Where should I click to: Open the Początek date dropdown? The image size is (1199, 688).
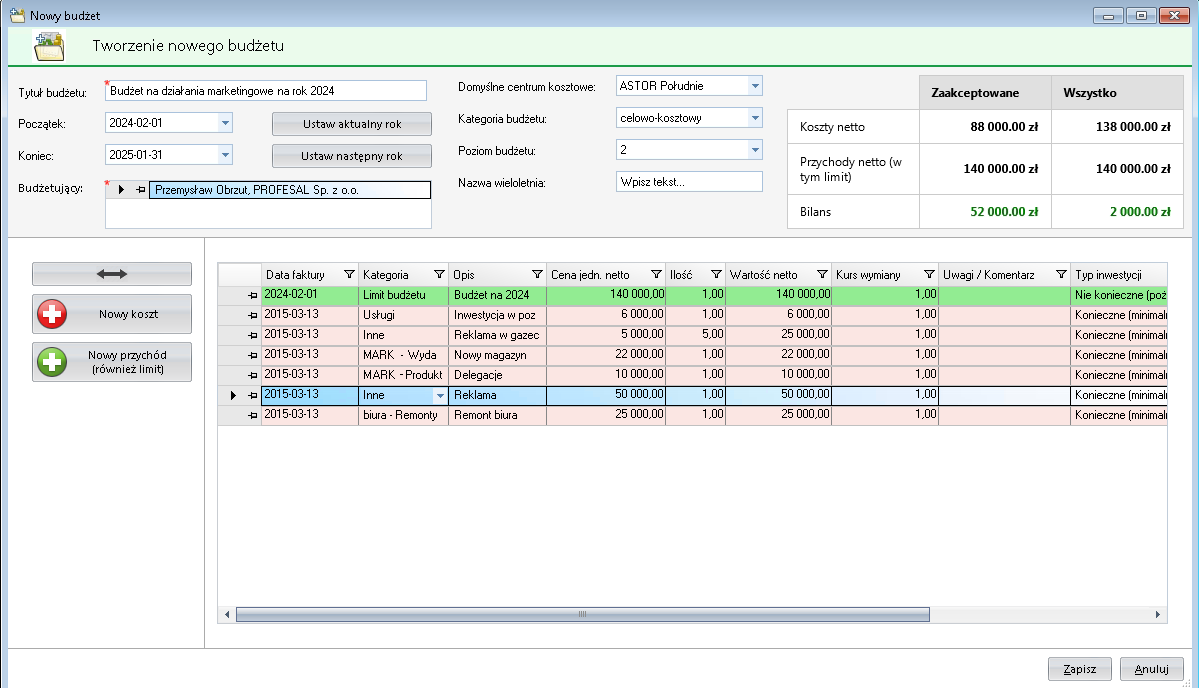click(225, 122)
